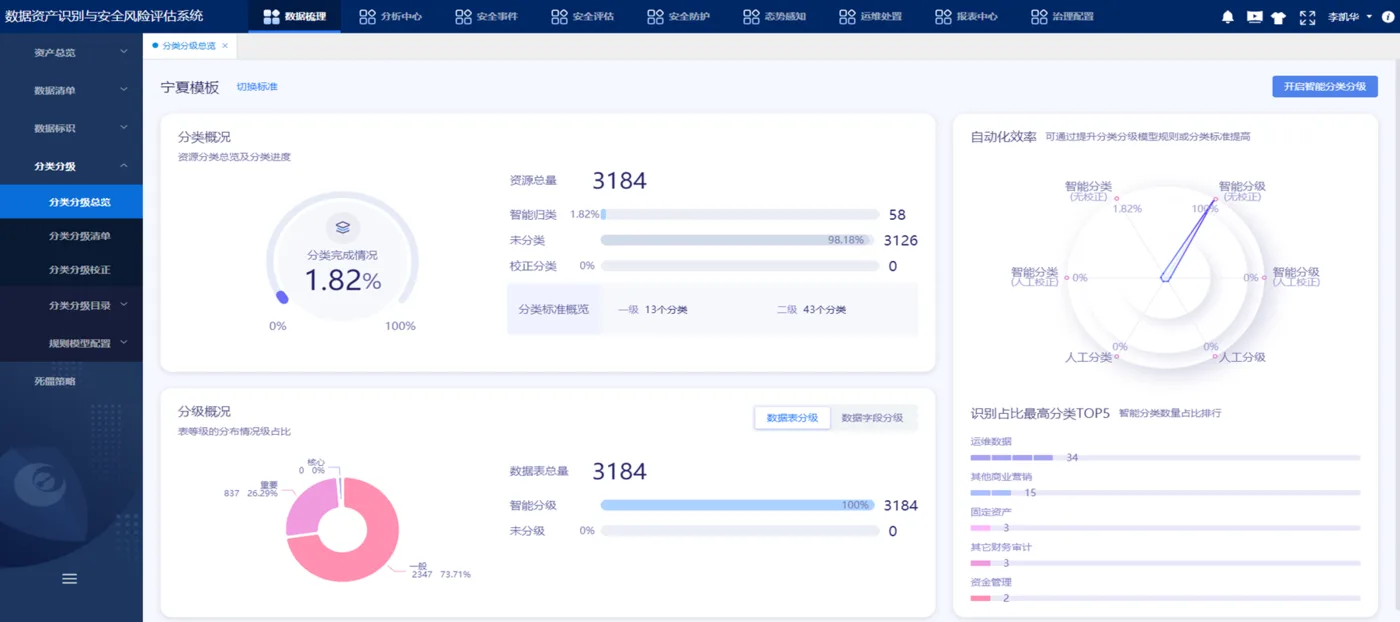
Task: Click the 宁夏模板 template title
Action: coord(190,87)
